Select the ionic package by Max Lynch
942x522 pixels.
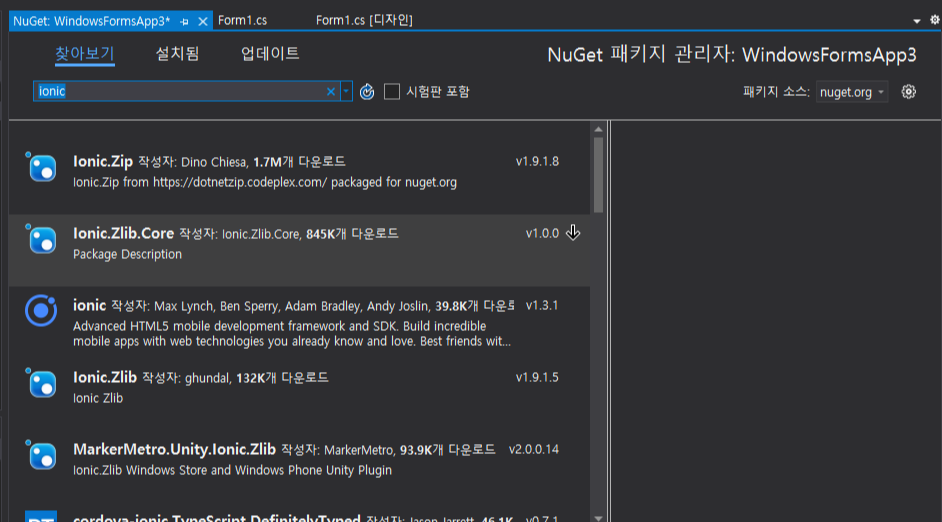90,305
